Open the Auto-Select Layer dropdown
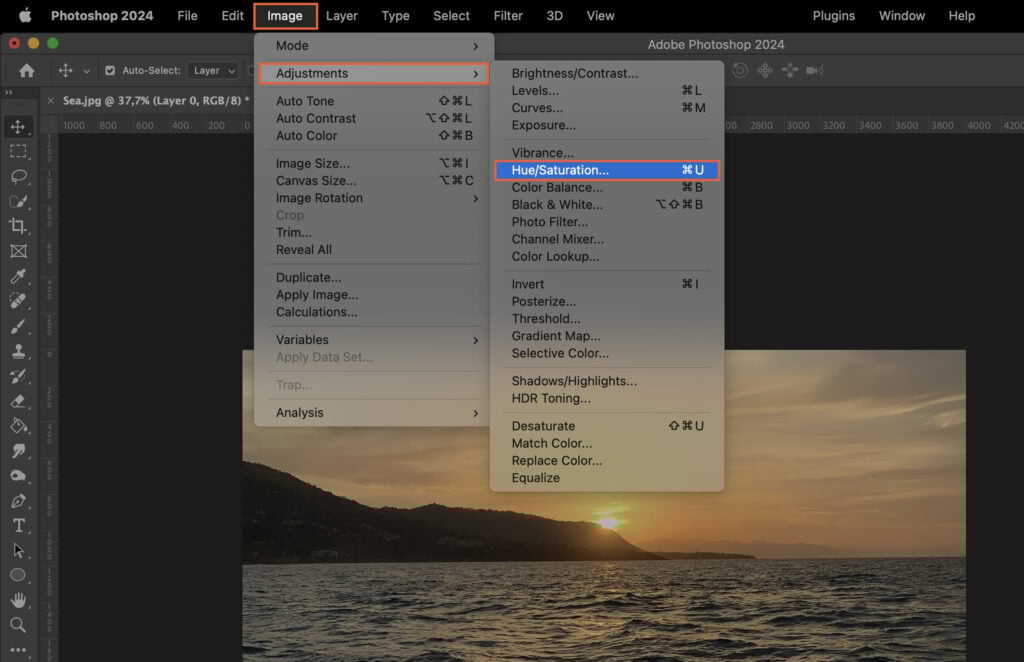1024x662 pixels. (211, 70)
